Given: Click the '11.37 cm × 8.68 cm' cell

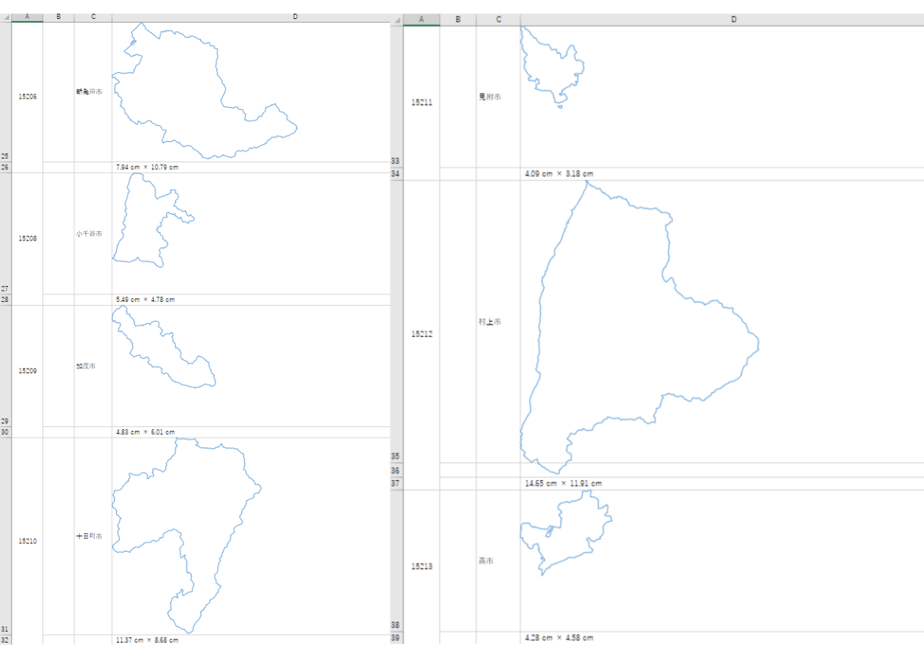Looking at the screenshot, I should tap(251, 640).
